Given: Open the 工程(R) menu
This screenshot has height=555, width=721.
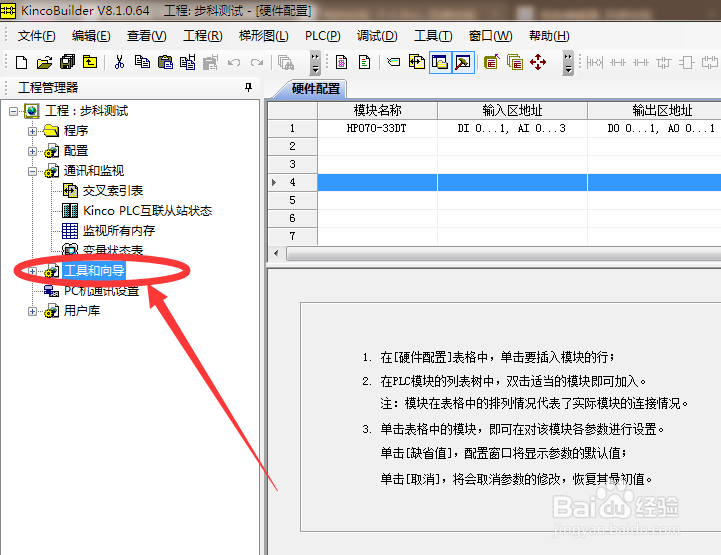Looking at the screenshot, I should [x=202, y=36].
